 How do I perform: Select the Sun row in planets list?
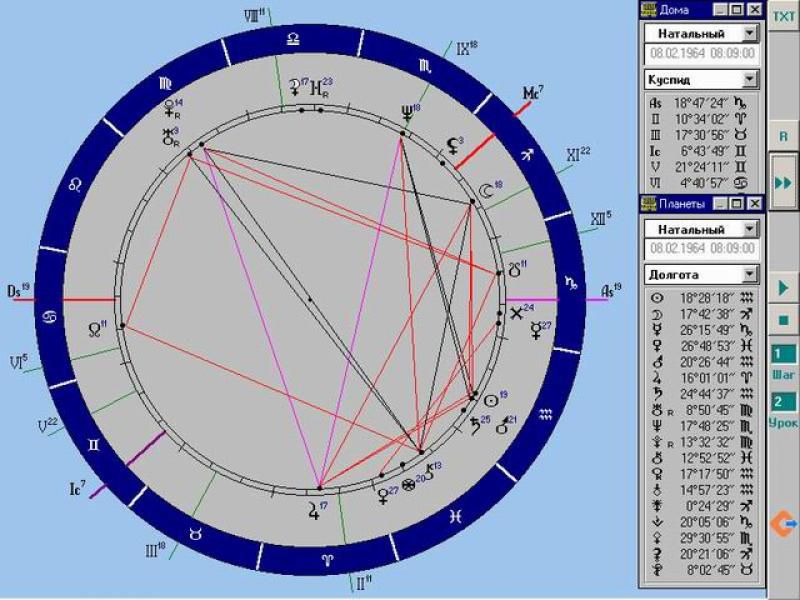tap(702, 298)
